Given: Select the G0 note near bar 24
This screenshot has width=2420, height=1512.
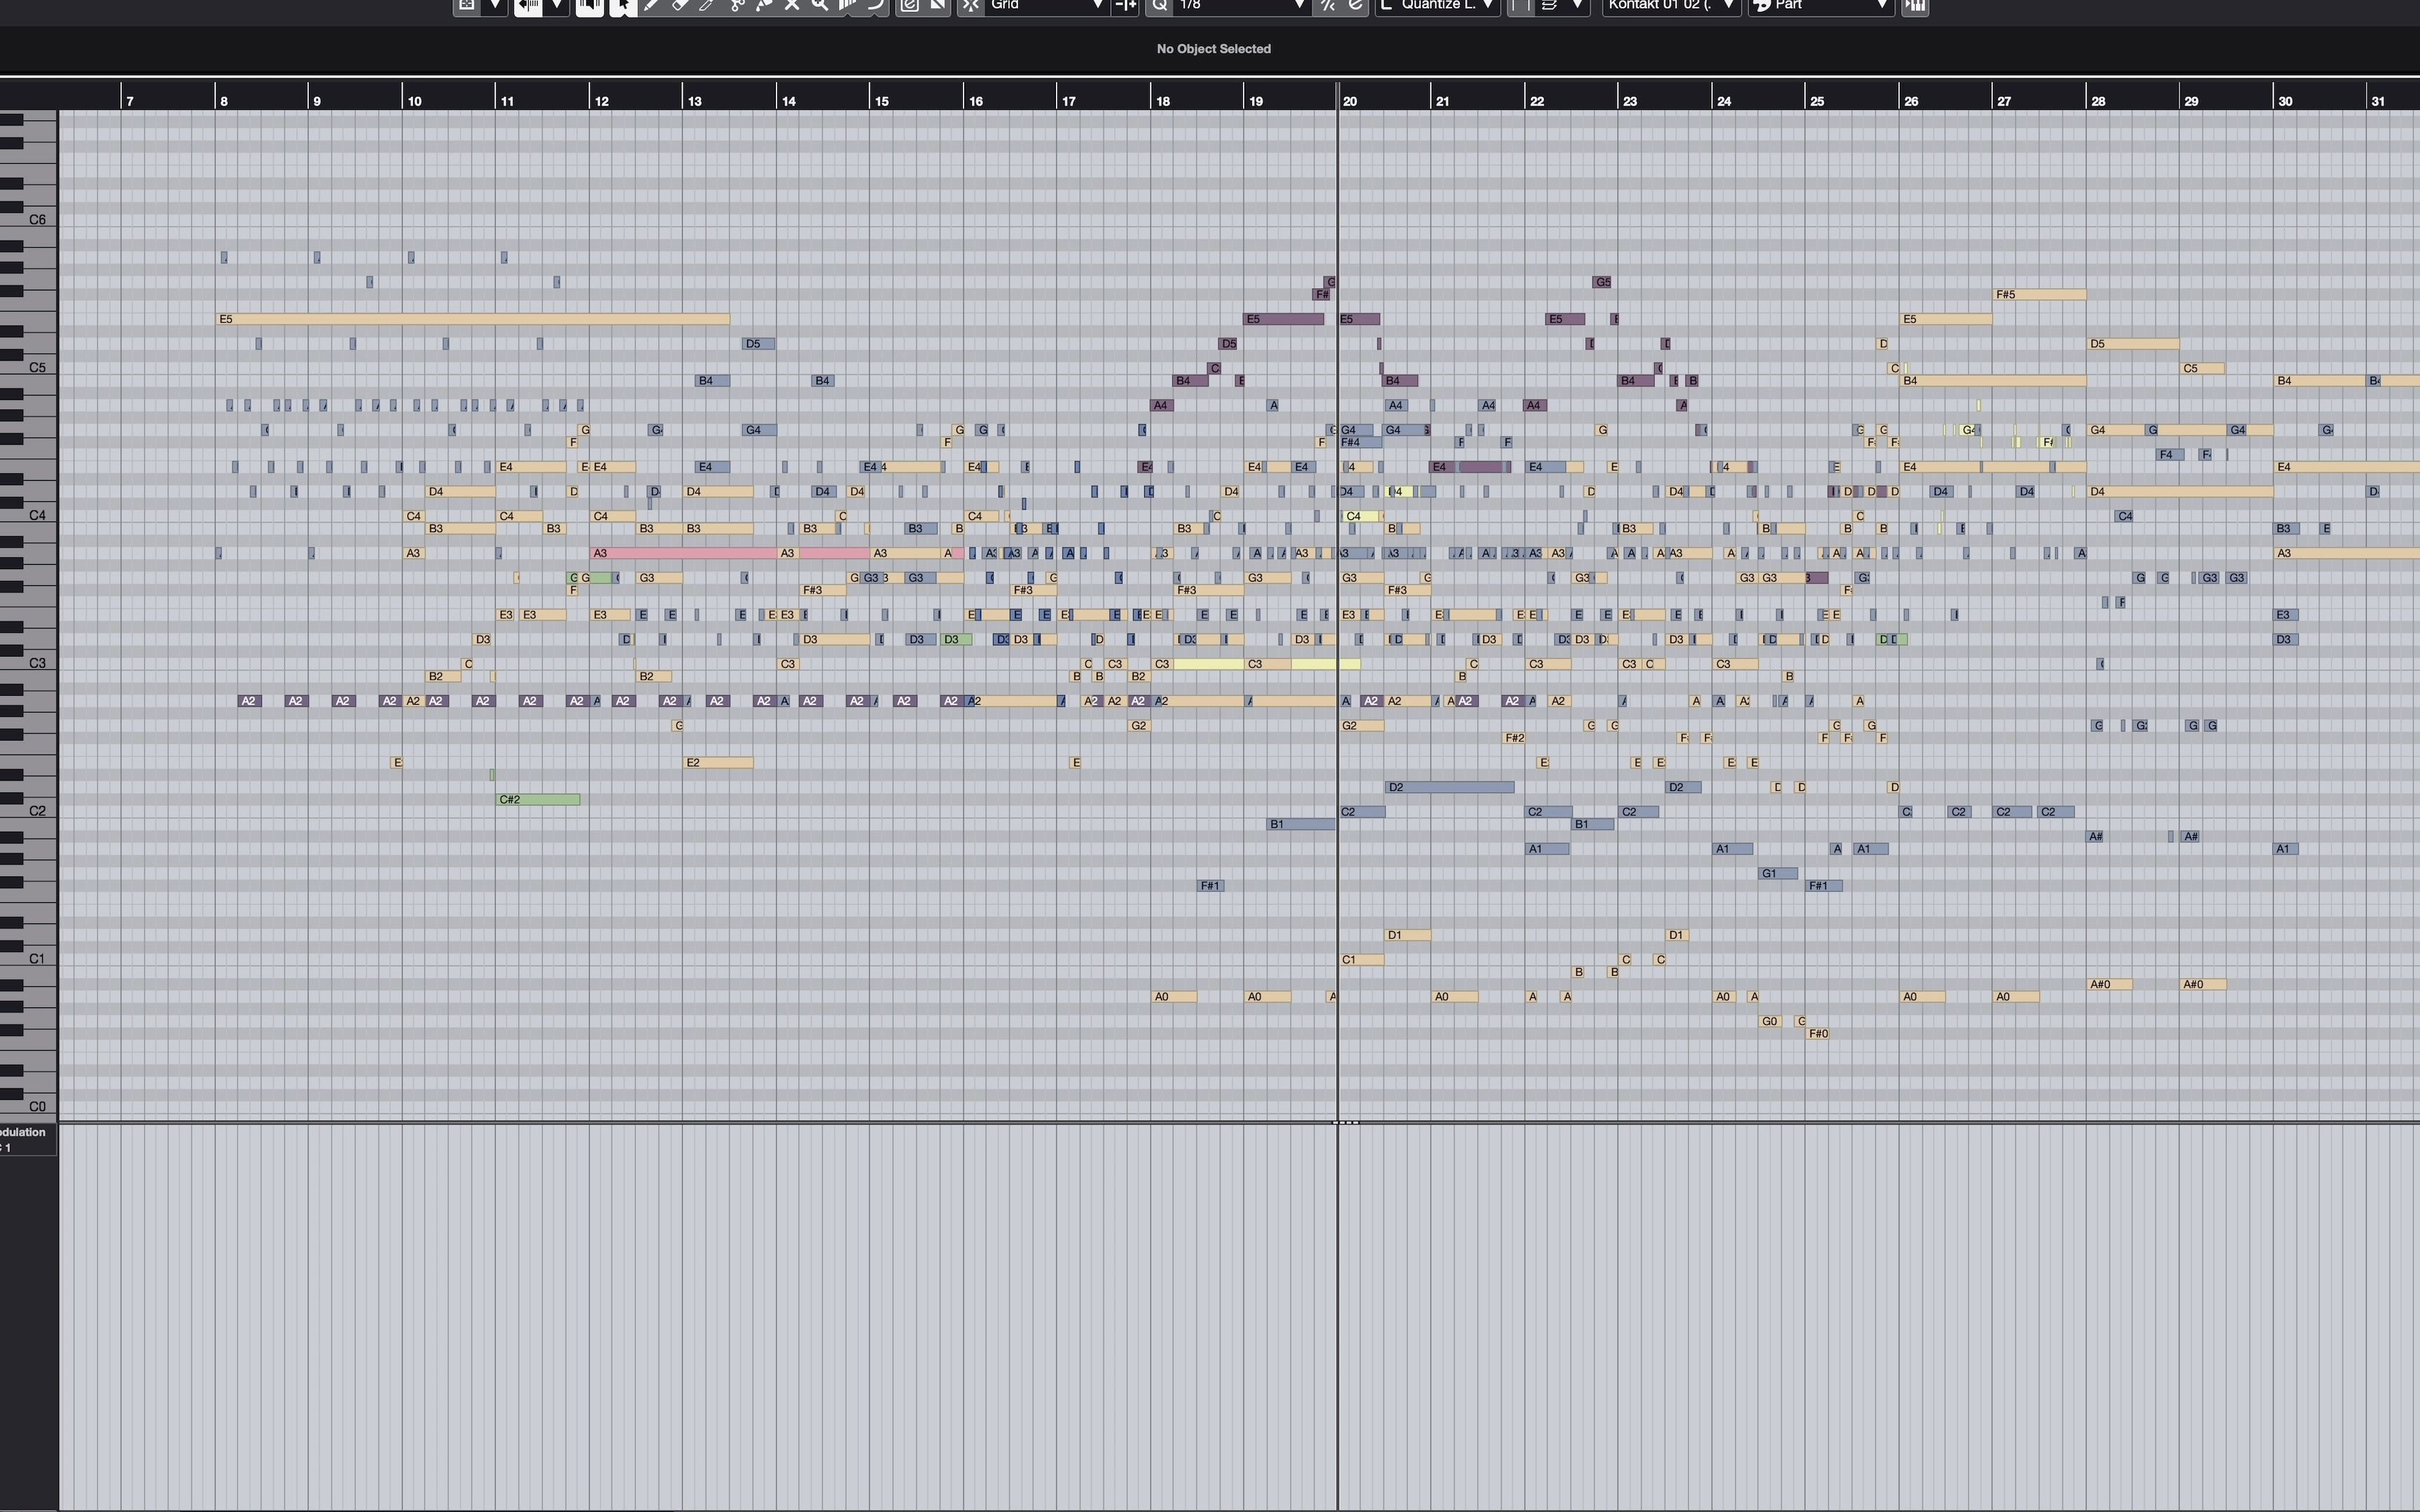Looking at the screenshot, I should click(1770, 1021).
